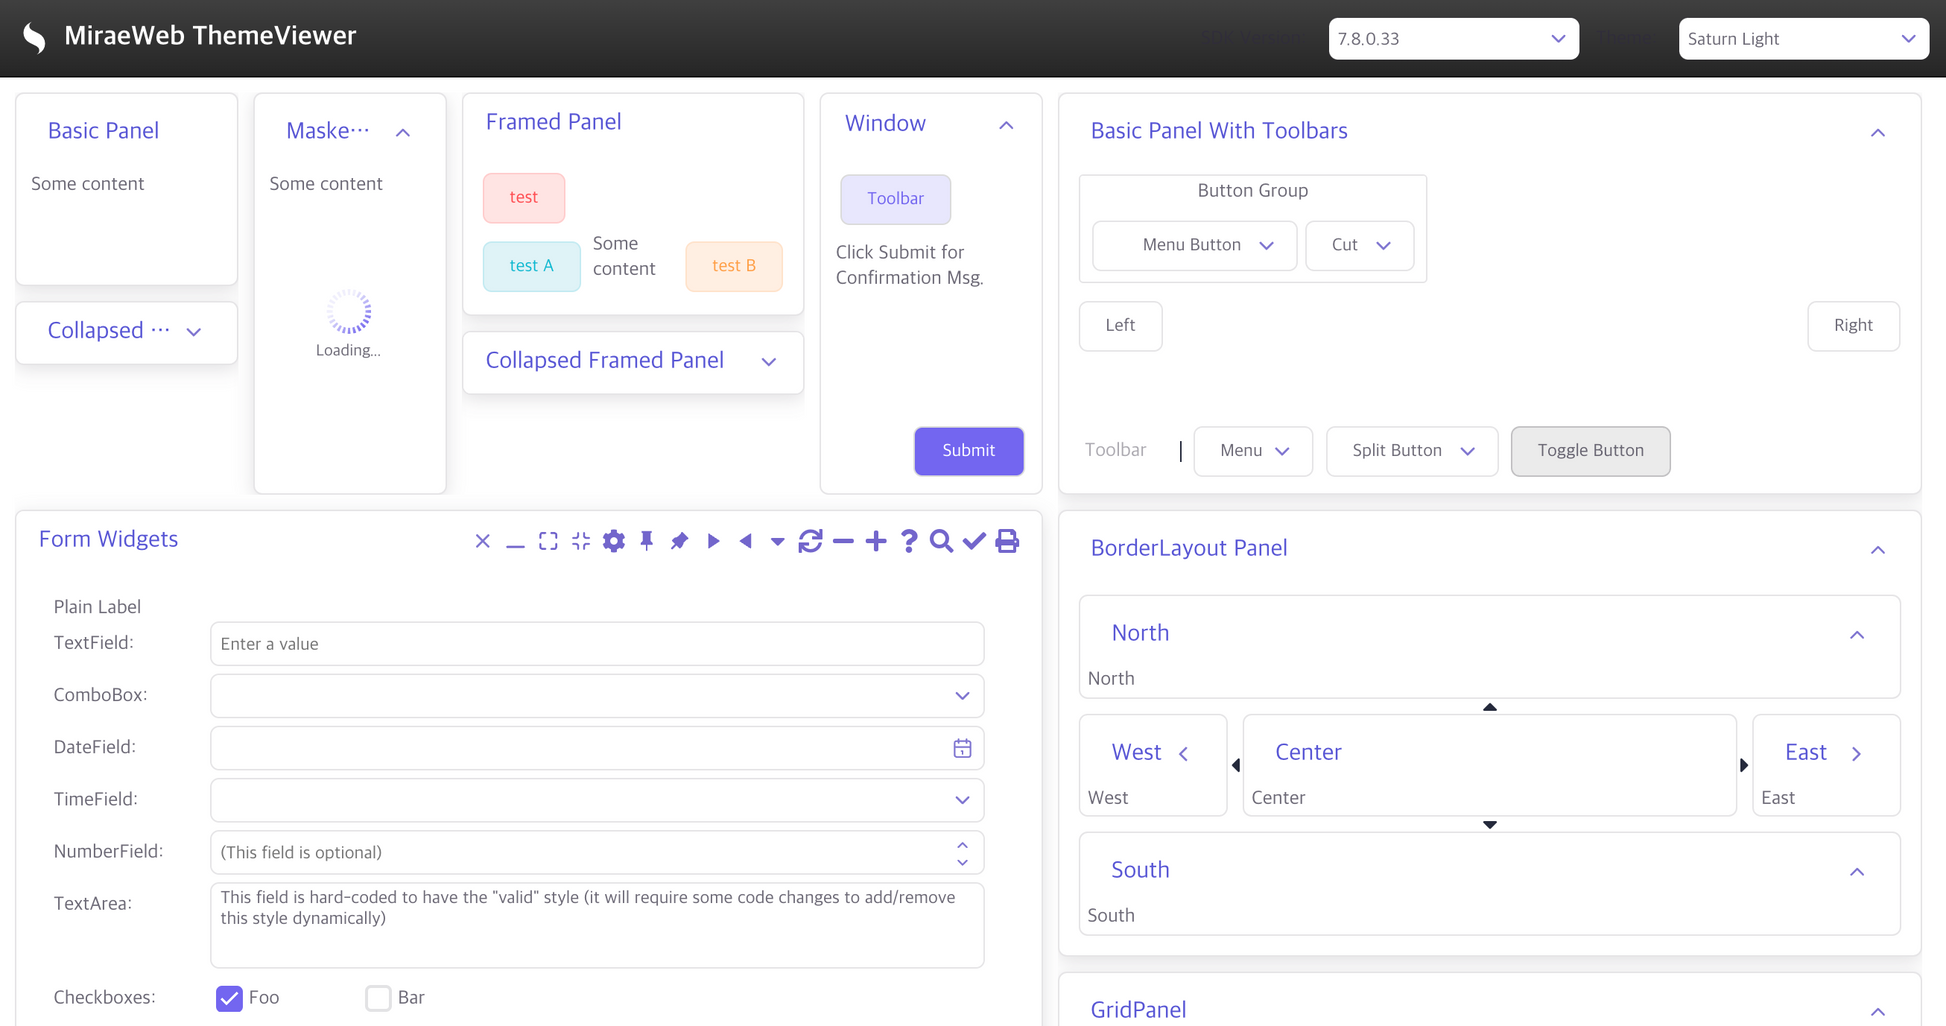Click the pin tool in Form Widgets

(x=647, y=541)
